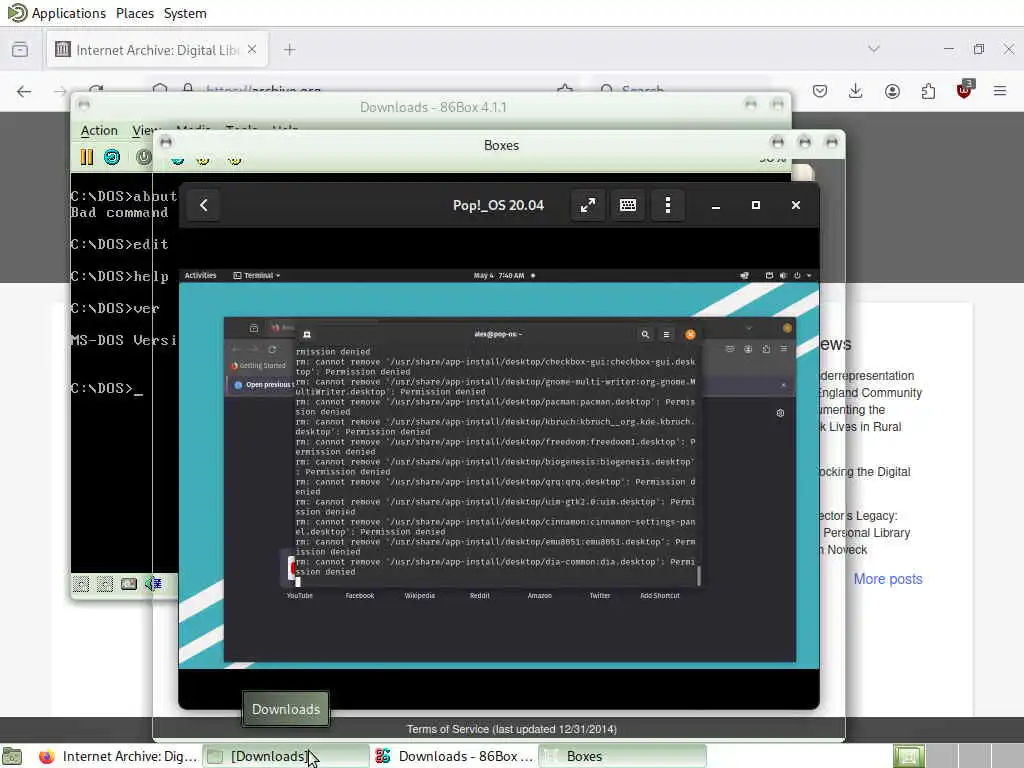1024x768 pixels.
Task: Click the 86Box power toolbar icon
Action: pyautogui.click(x=144, y=157)
